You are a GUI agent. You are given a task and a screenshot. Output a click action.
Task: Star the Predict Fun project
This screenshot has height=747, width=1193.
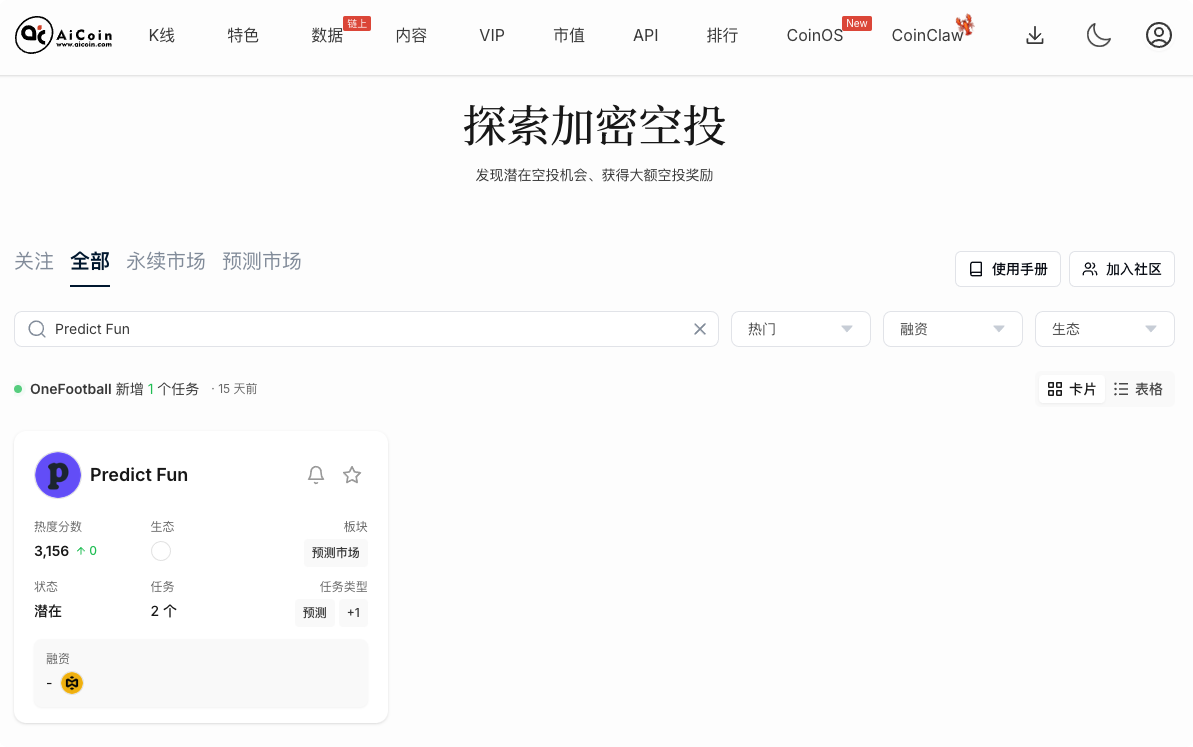352,475
